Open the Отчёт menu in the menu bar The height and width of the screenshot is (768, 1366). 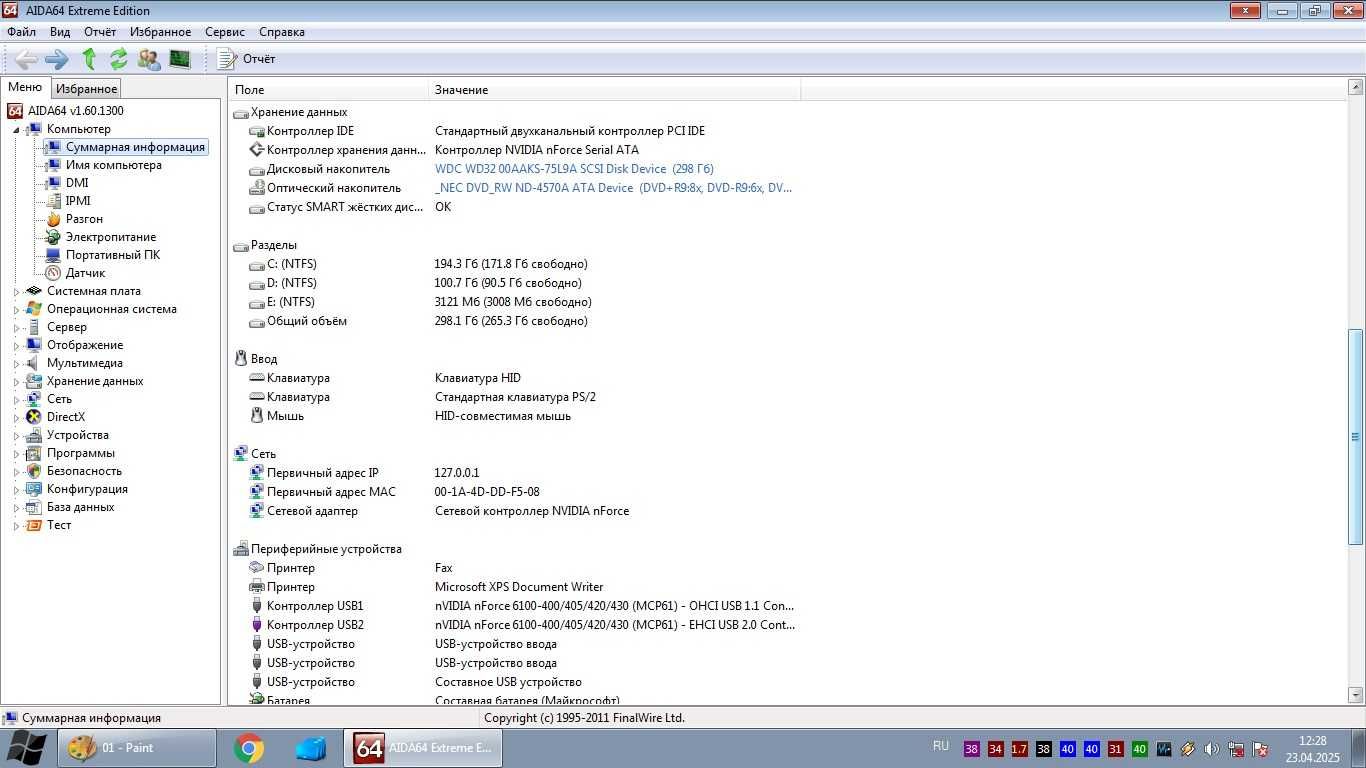(x=100, y=32)
